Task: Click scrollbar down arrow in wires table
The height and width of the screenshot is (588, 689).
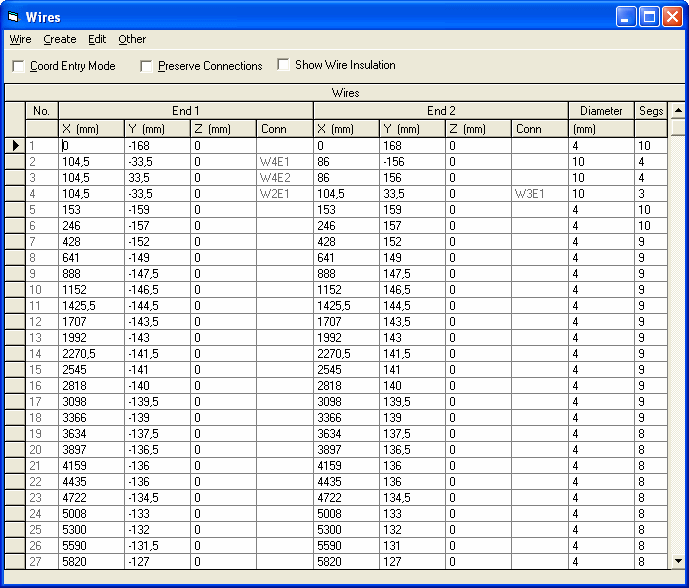Action: [678, 561]
